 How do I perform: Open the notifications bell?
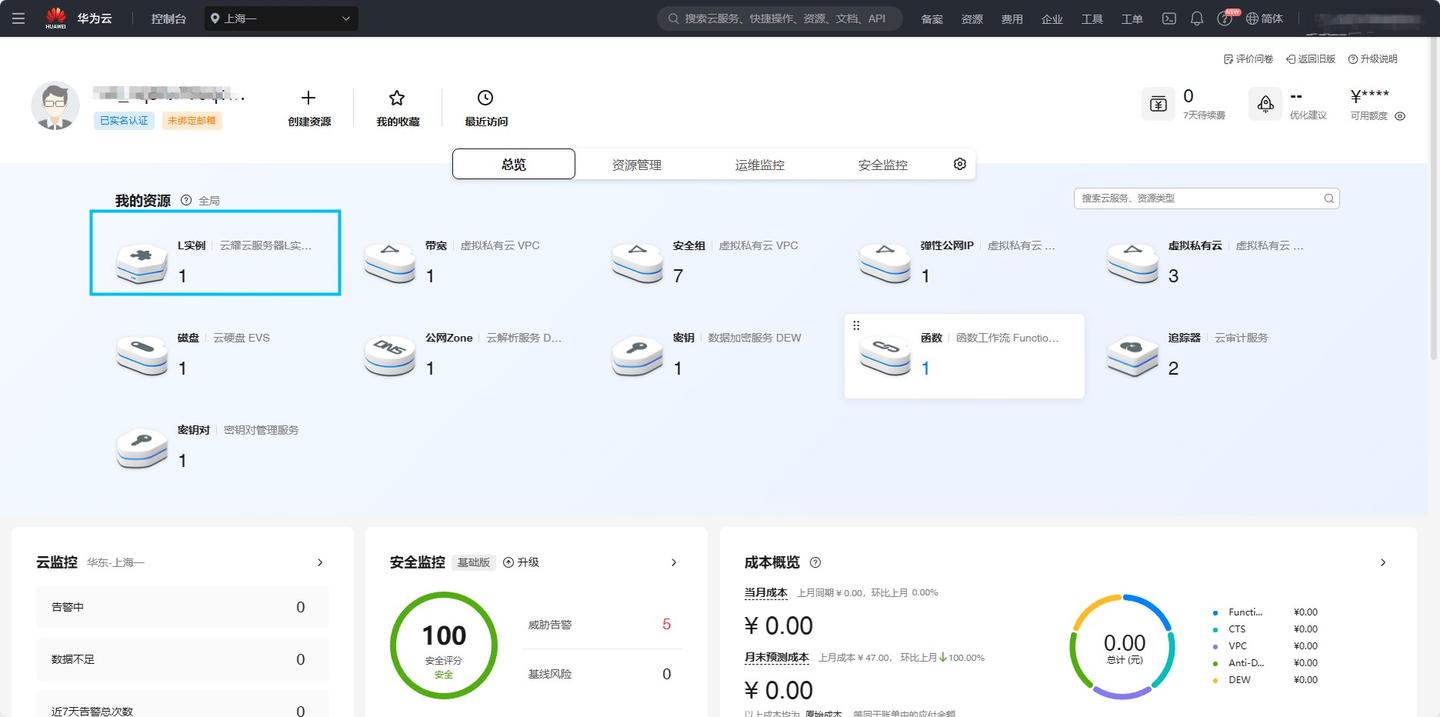1196,18
